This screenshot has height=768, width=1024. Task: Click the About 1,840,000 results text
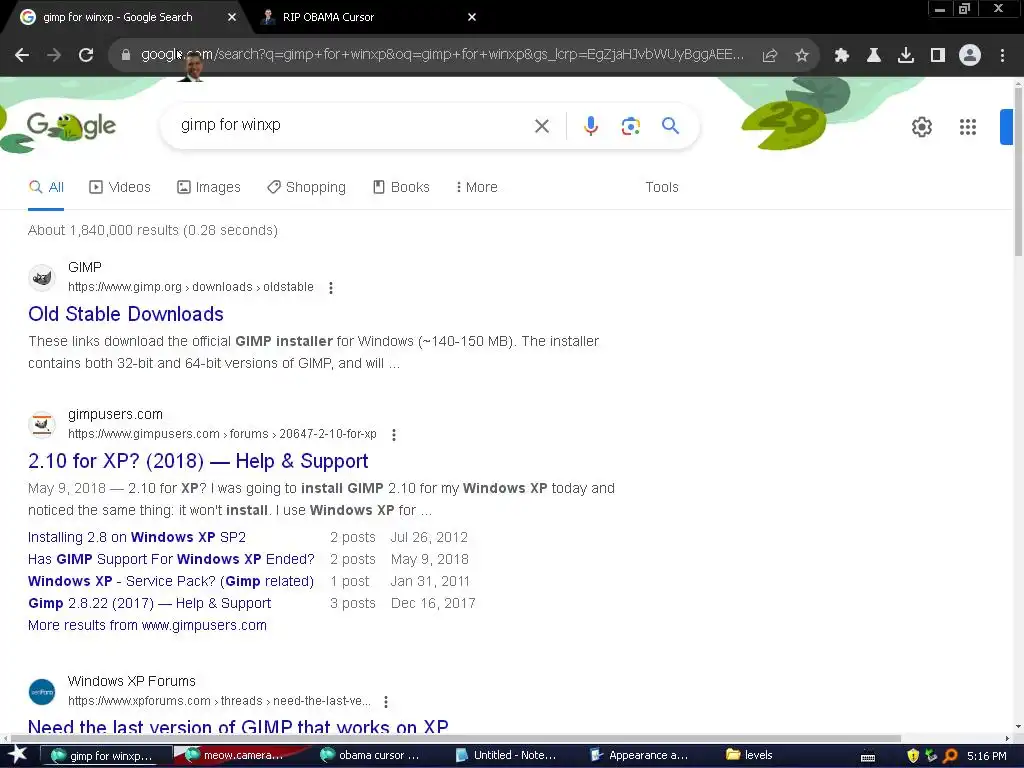tap(153, 231)
